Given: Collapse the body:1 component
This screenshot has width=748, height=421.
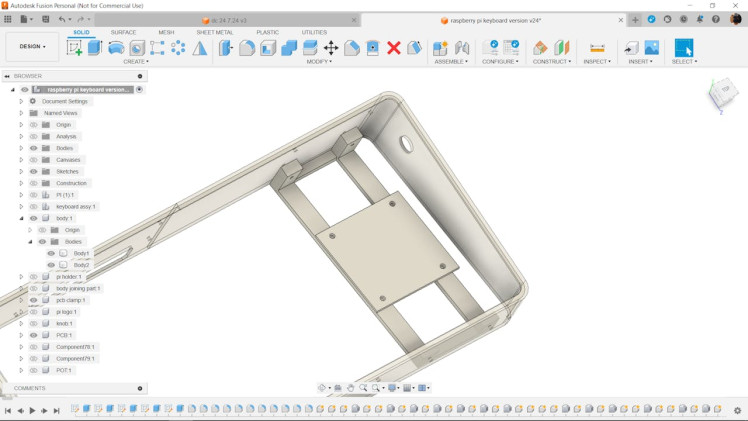Looking at the screenshot, I should pos(21,218).
